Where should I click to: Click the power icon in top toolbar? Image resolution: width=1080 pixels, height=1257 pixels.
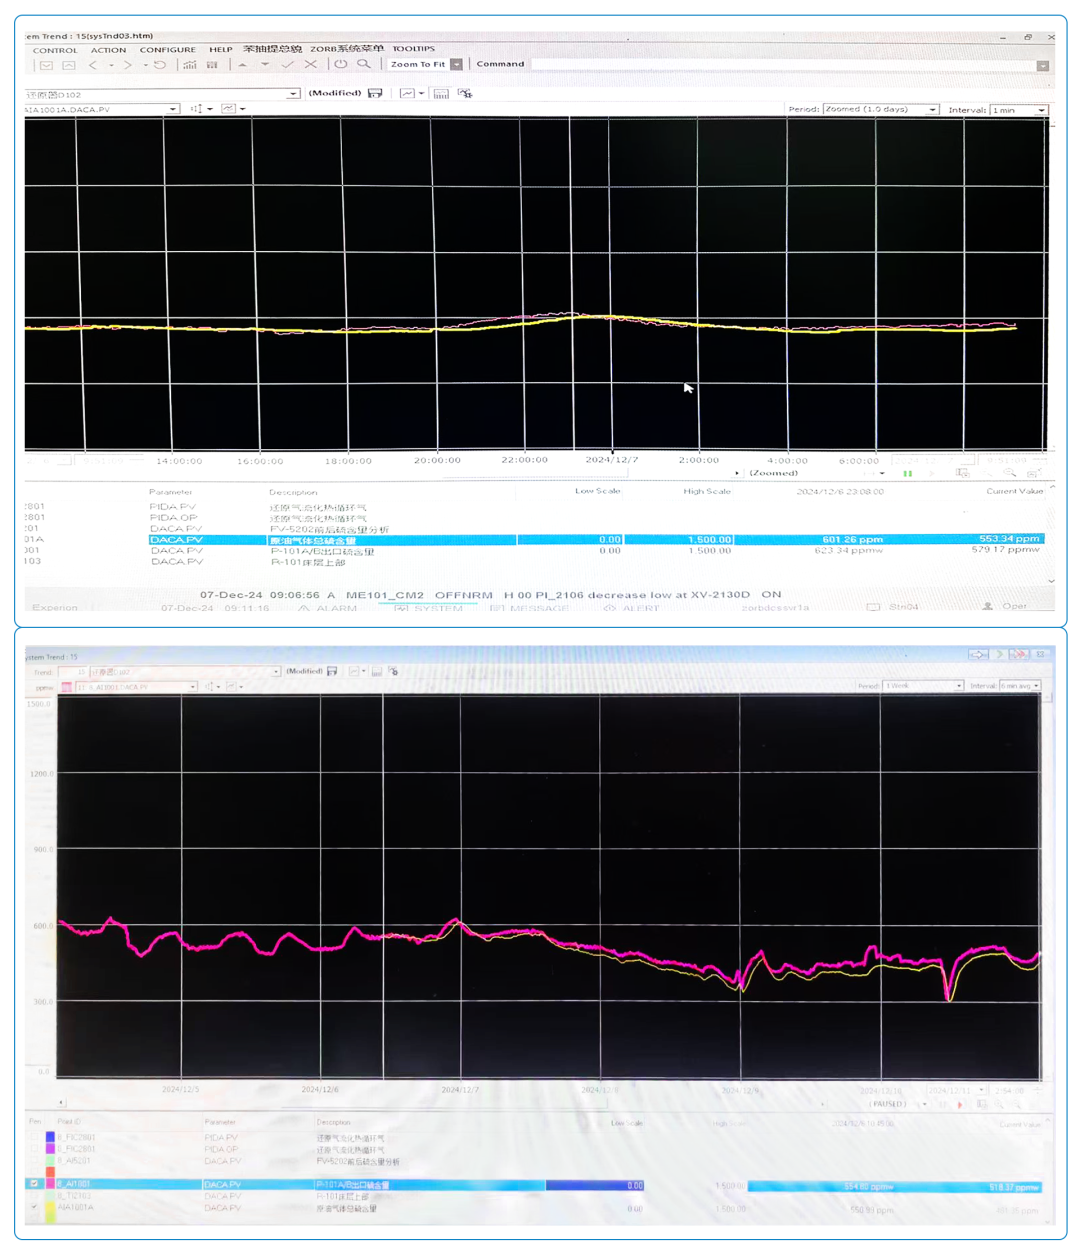coord(340,64)
